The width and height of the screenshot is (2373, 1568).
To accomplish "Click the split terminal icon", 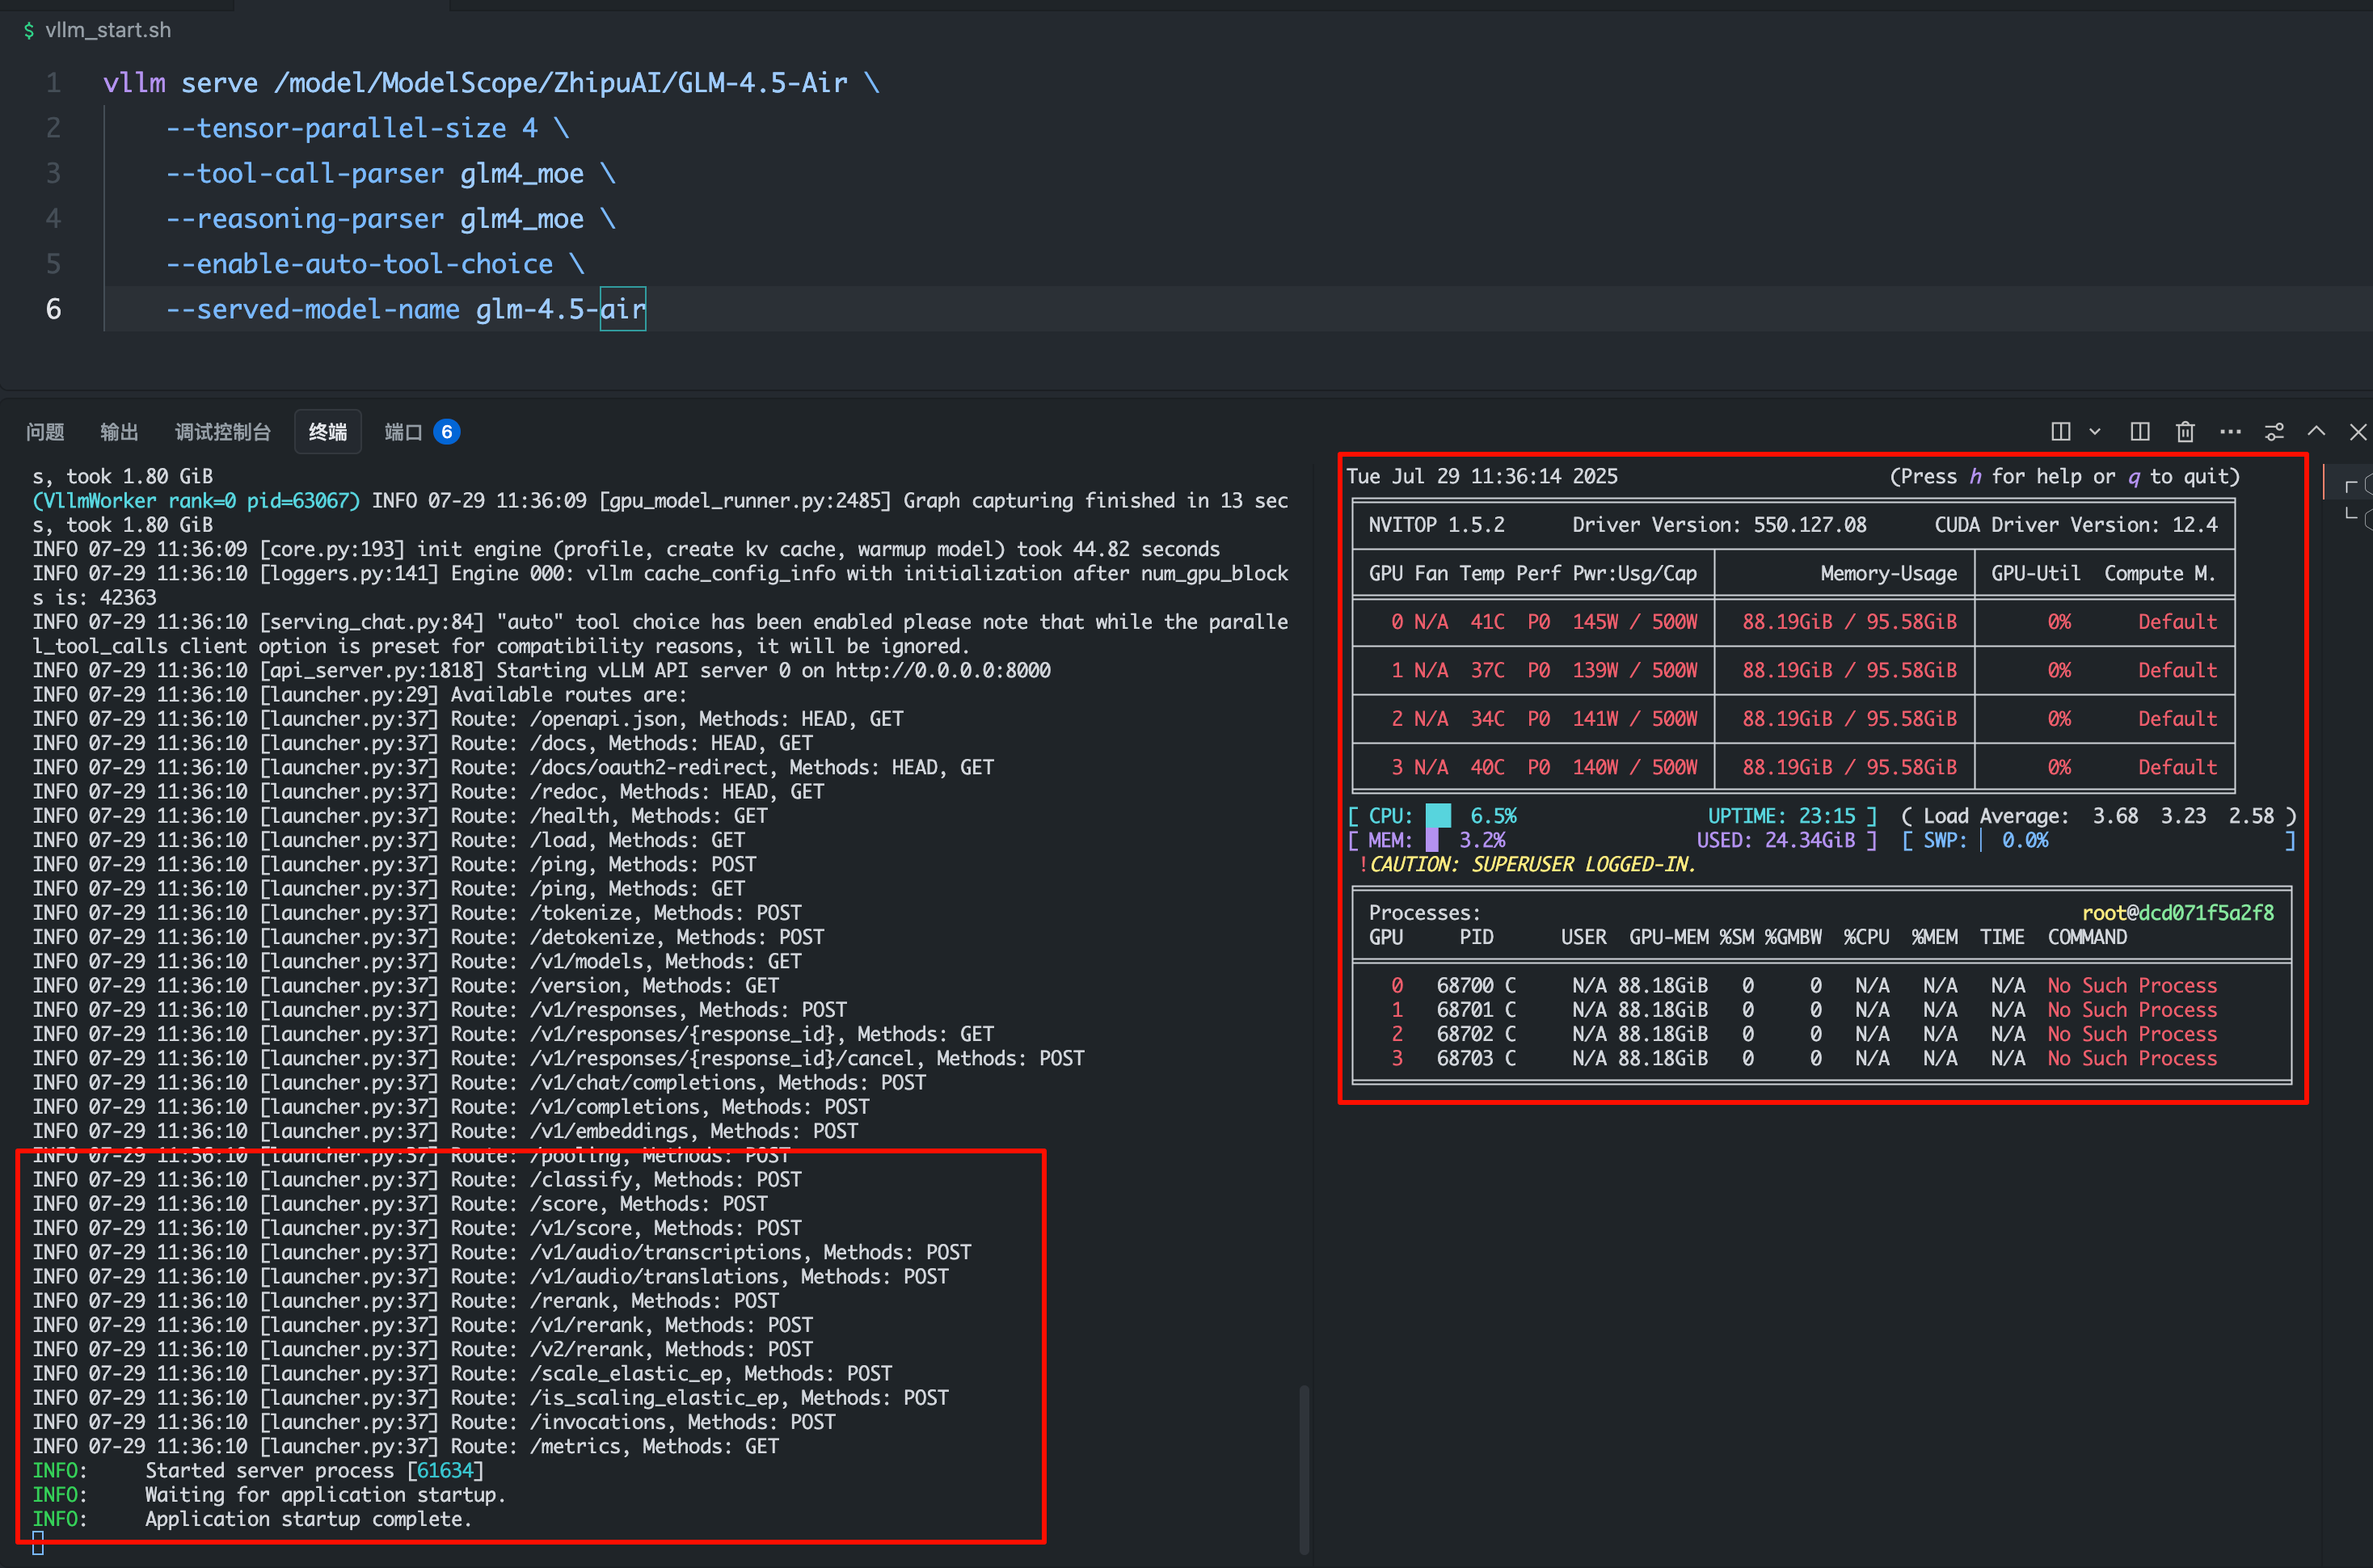I will tap(2139, 432).
